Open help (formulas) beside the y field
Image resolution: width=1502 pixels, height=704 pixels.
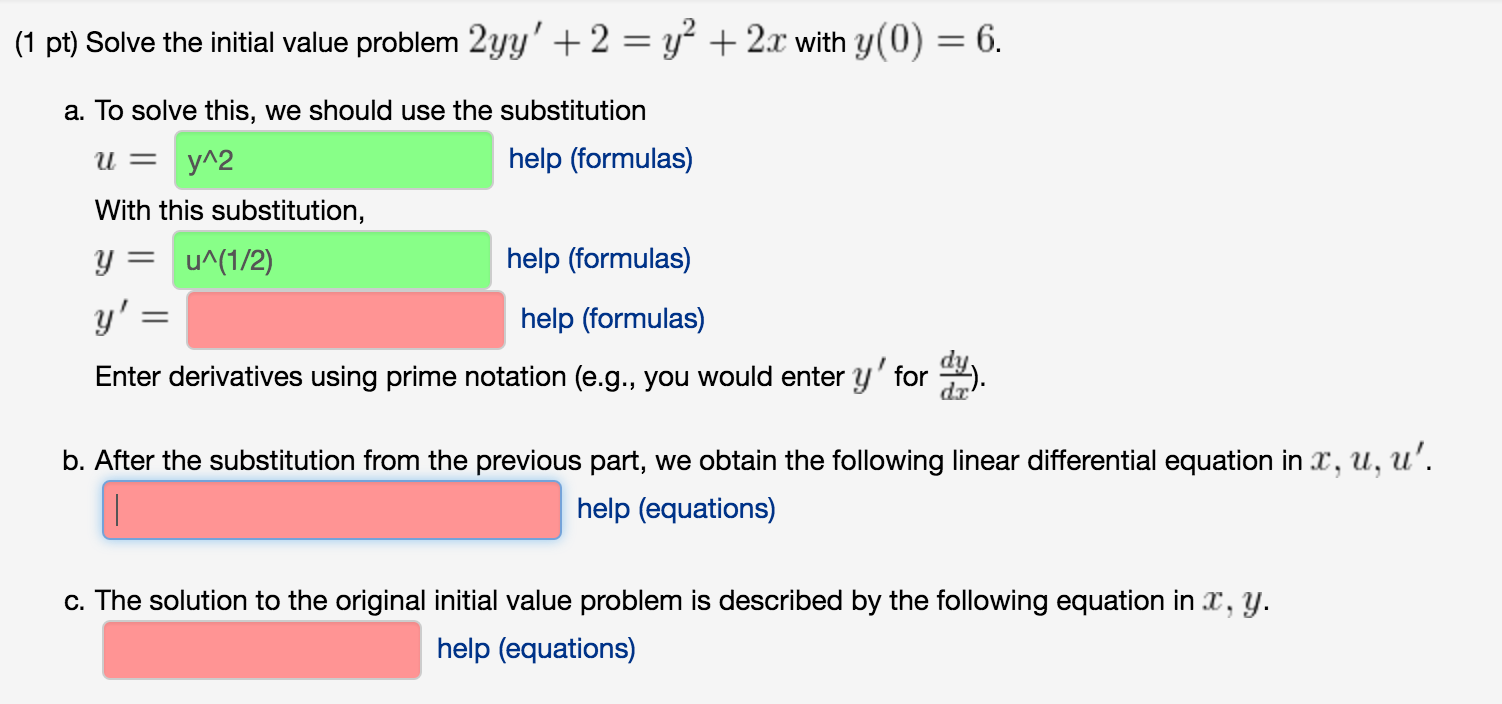[x=598, y=259]
